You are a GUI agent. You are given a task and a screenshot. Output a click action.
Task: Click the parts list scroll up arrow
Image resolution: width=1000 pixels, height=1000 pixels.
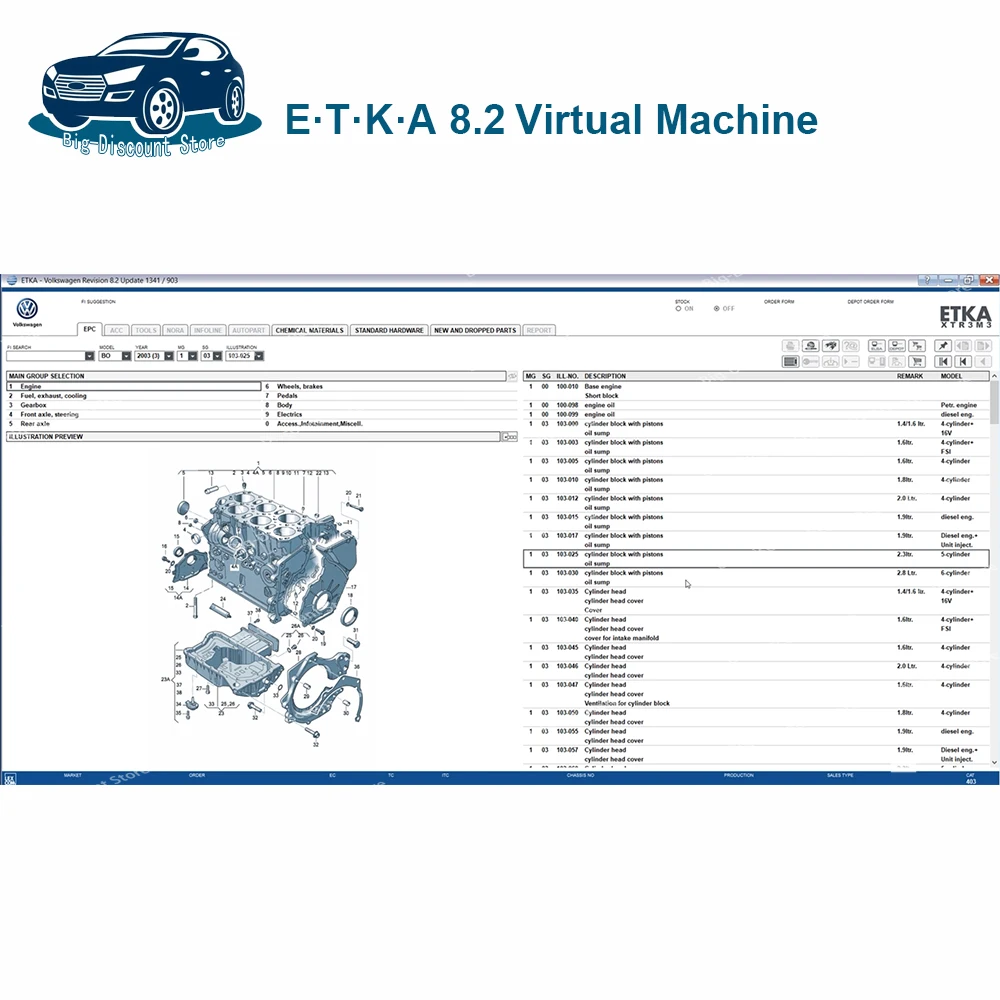[x=994, y=377]
